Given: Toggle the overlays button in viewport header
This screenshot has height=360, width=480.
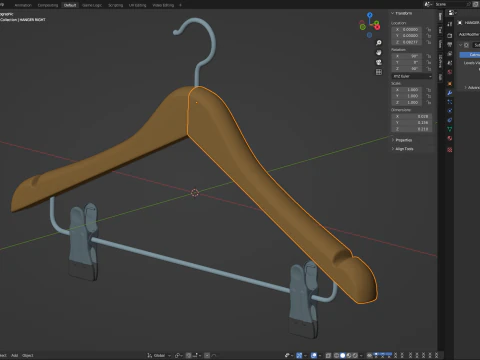Looking at the screenshot, I should [x=314, y=355].
